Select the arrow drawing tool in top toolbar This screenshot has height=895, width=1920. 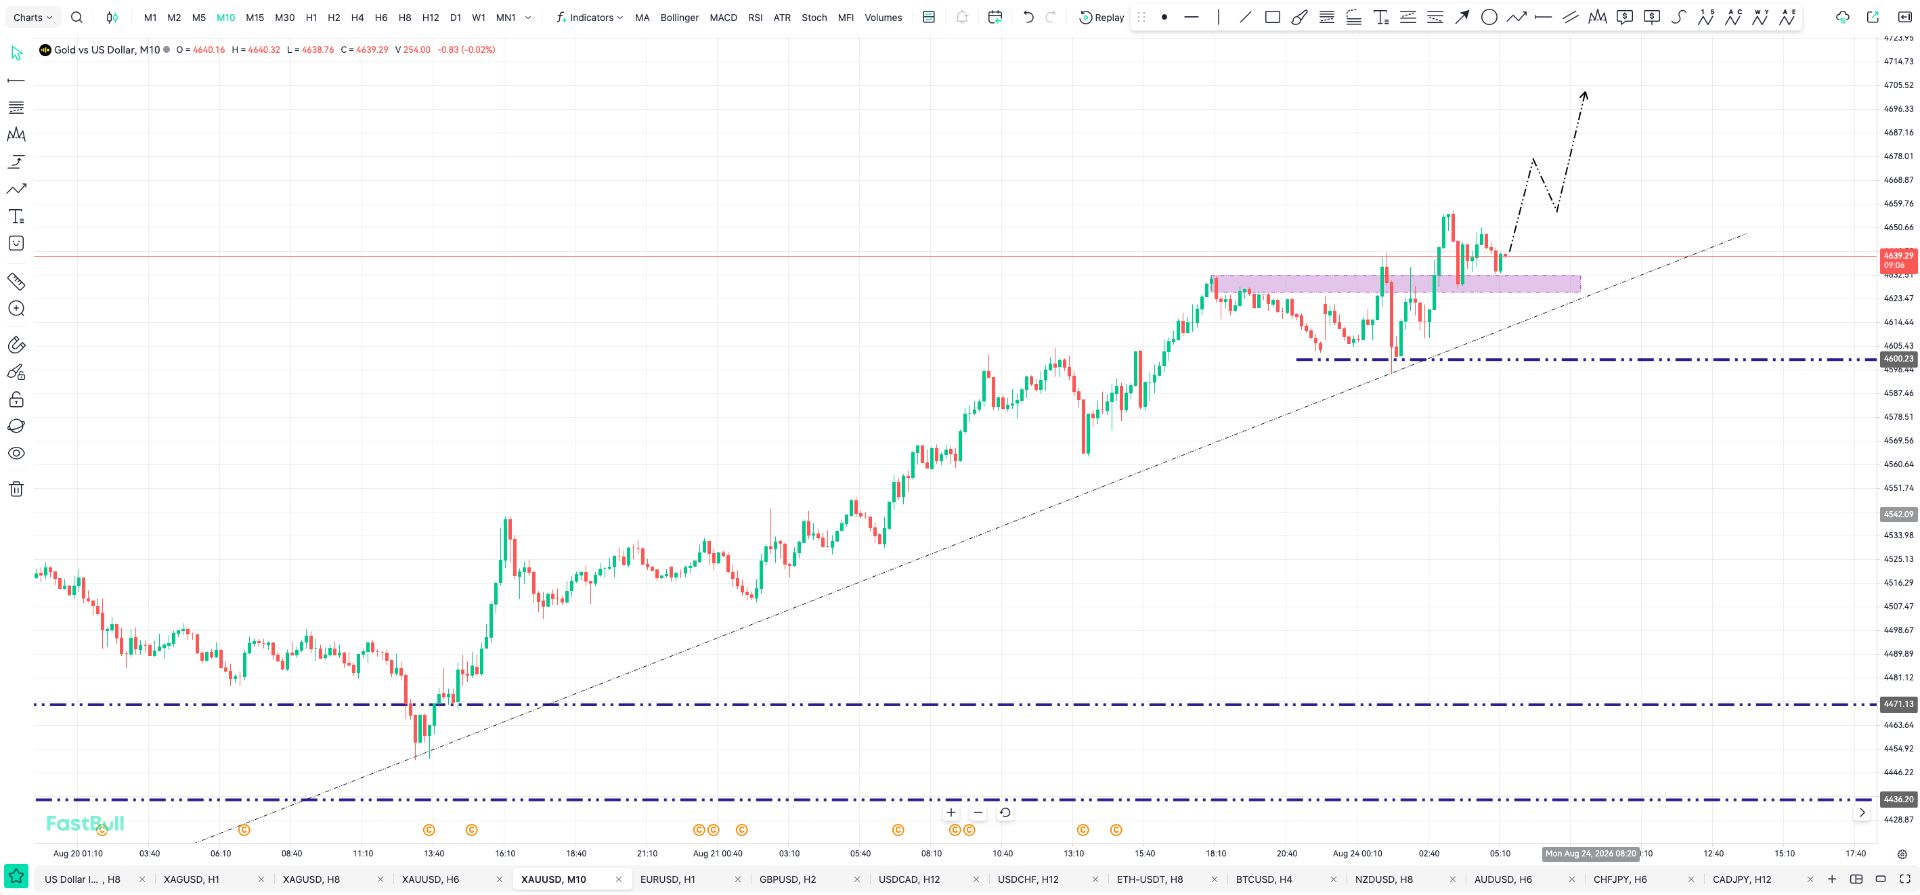pyautogui.click(x=1462, y=17)
